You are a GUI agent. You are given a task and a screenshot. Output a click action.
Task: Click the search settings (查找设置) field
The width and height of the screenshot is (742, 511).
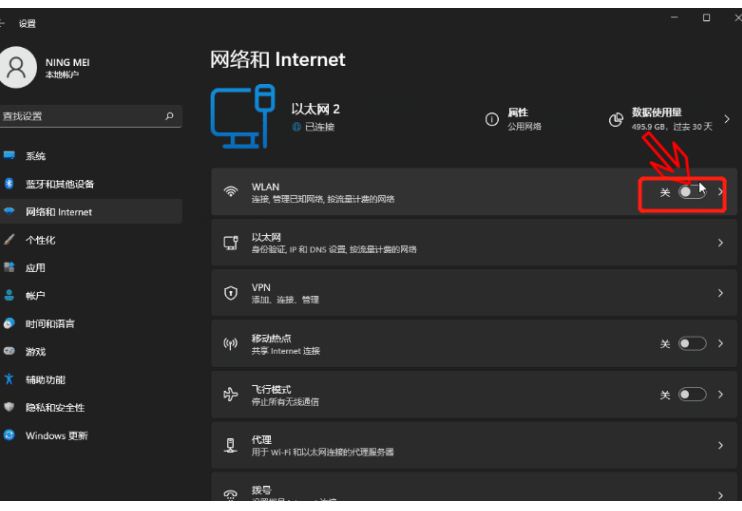pyautogui.click(x=80, y=116)
